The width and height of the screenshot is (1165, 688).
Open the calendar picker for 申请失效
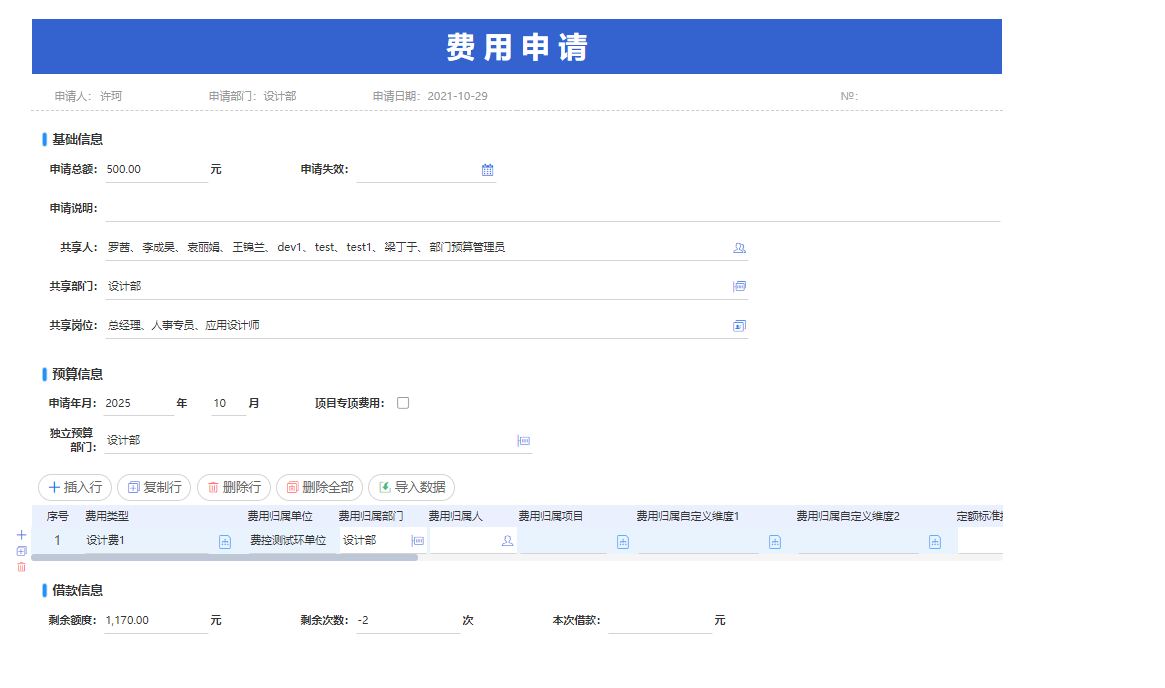487,170
